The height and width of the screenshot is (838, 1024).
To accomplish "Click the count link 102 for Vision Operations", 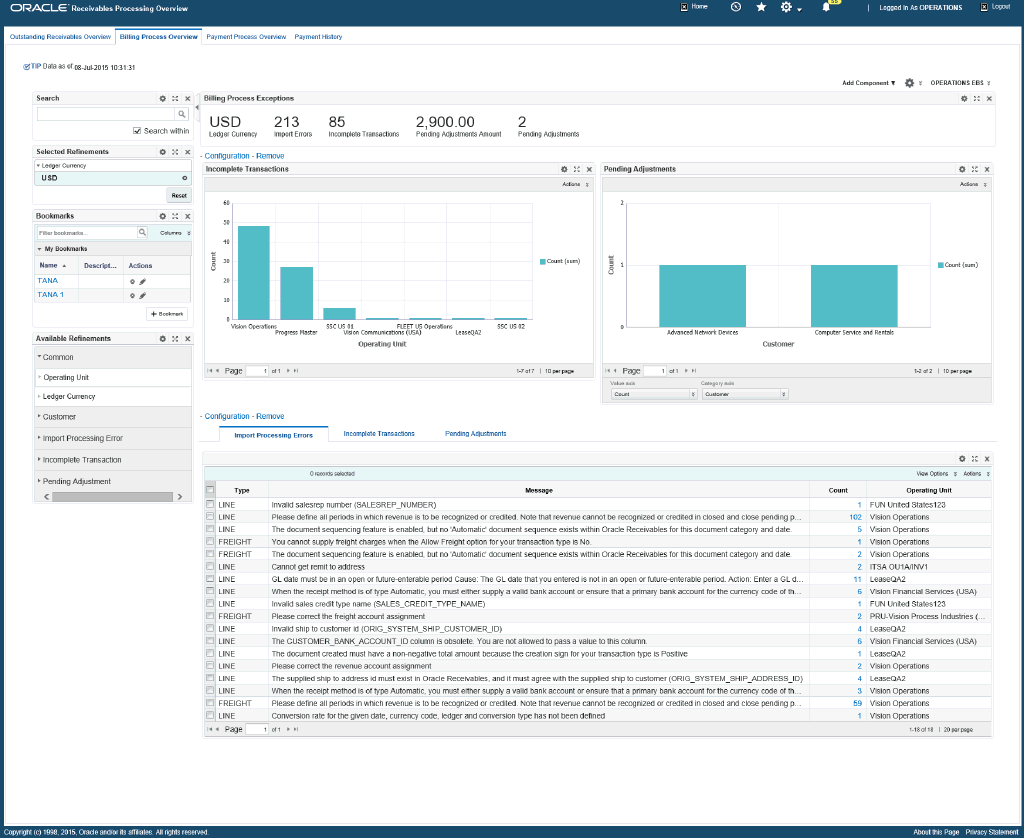I will [855, 517].
